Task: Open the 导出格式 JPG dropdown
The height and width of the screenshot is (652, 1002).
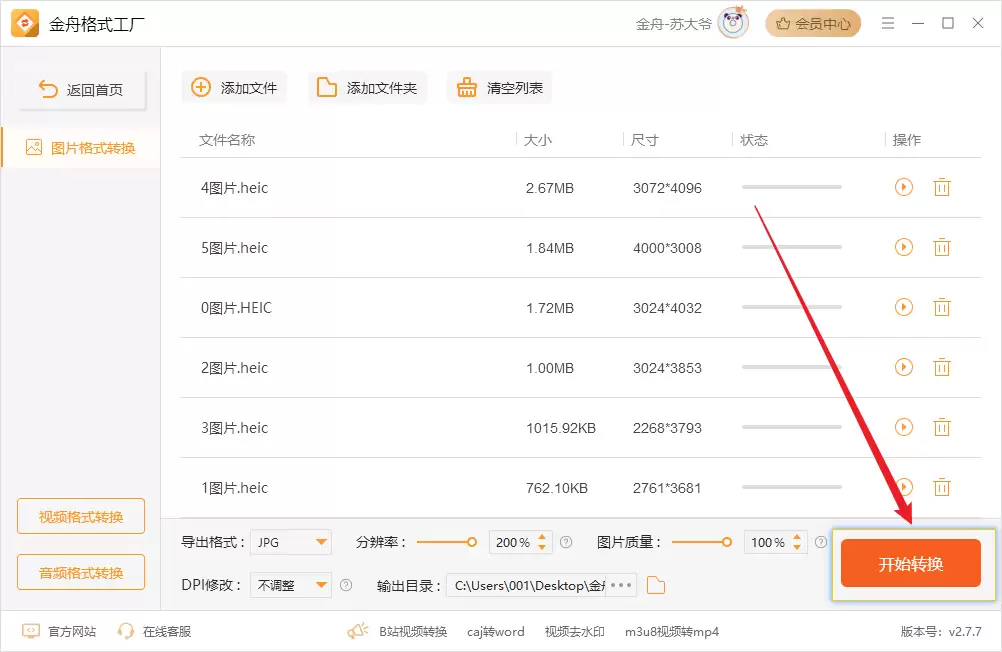Action: 291,542
